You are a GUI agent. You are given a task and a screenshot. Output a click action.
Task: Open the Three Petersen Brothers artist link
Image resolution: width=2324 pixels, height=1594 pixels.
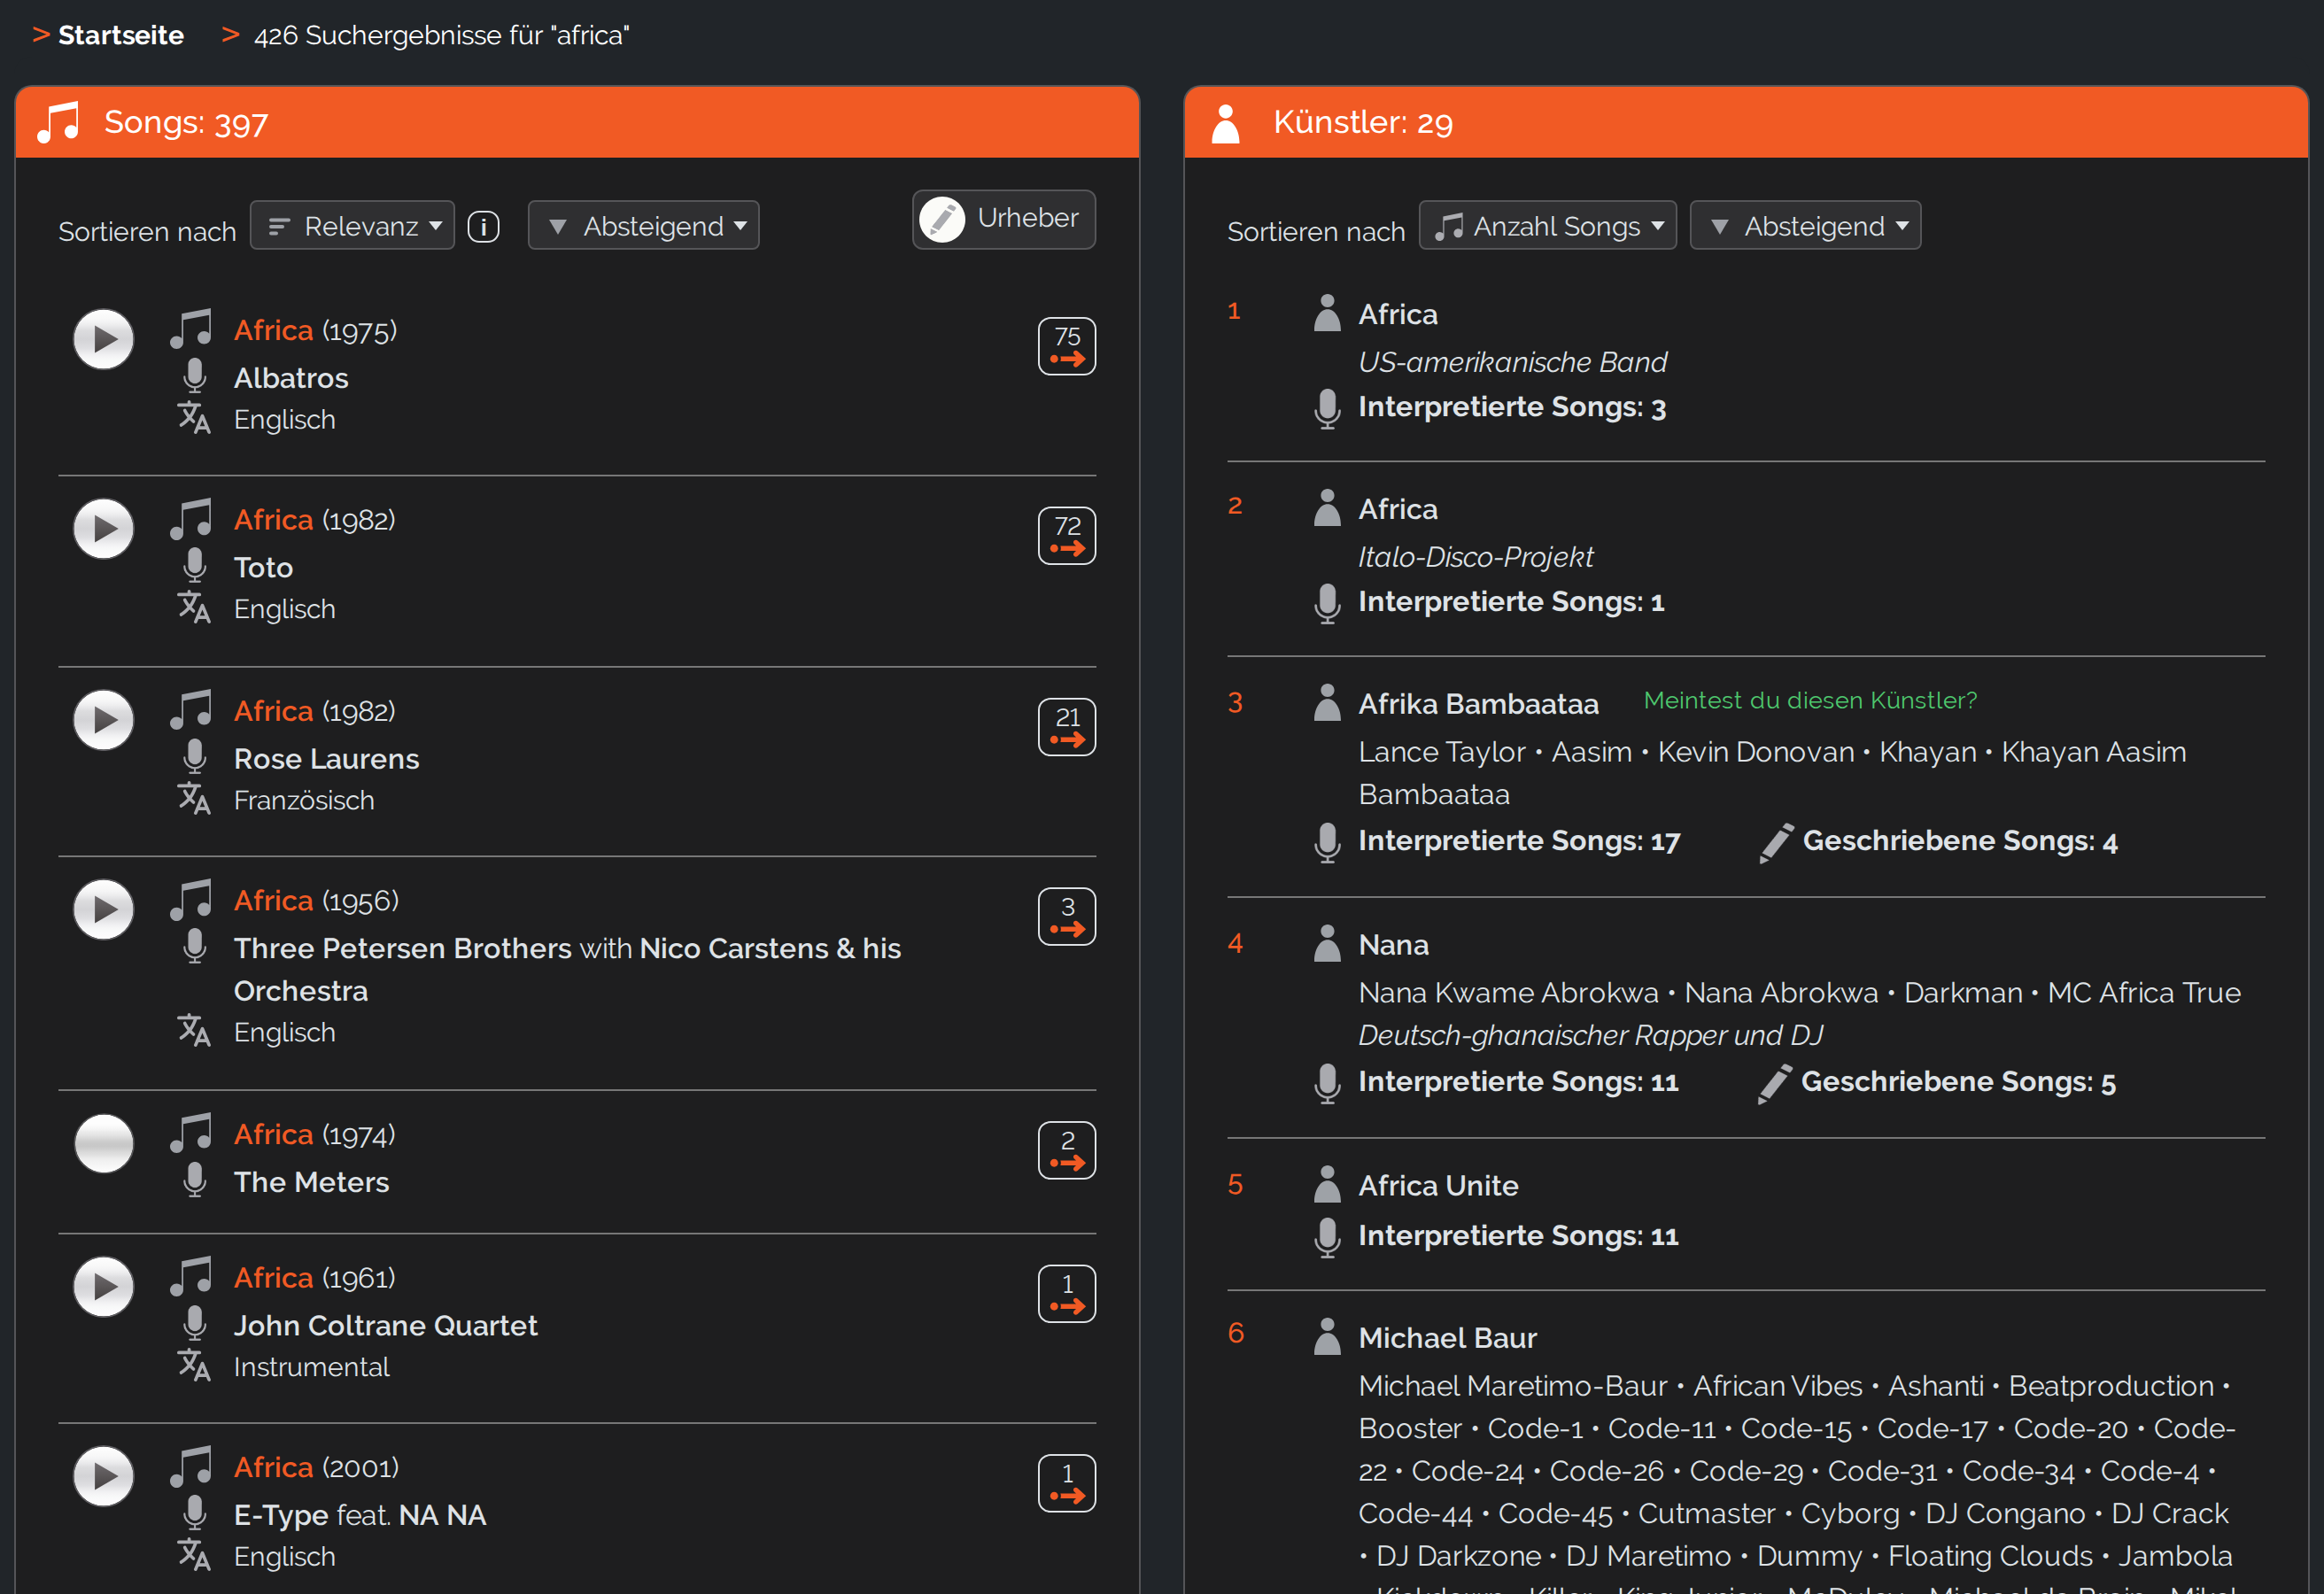pos(403,948)
